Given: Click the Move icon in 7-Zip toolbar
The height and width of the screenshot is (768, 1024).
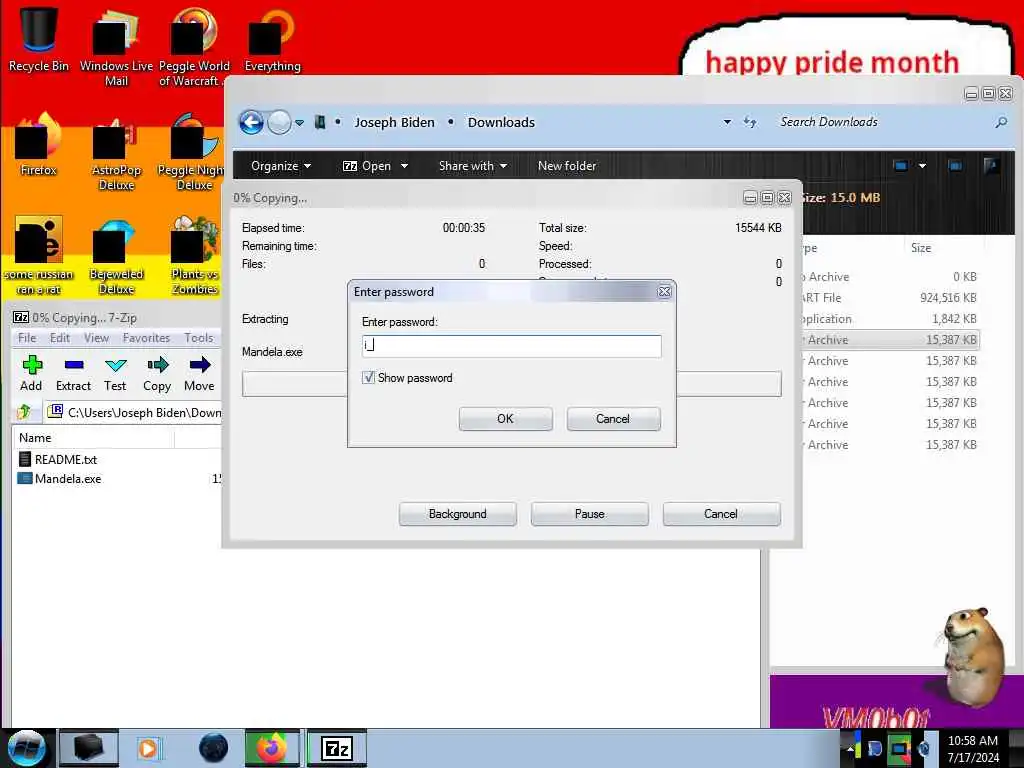Looking at the screenshot, I should point(199,374).
